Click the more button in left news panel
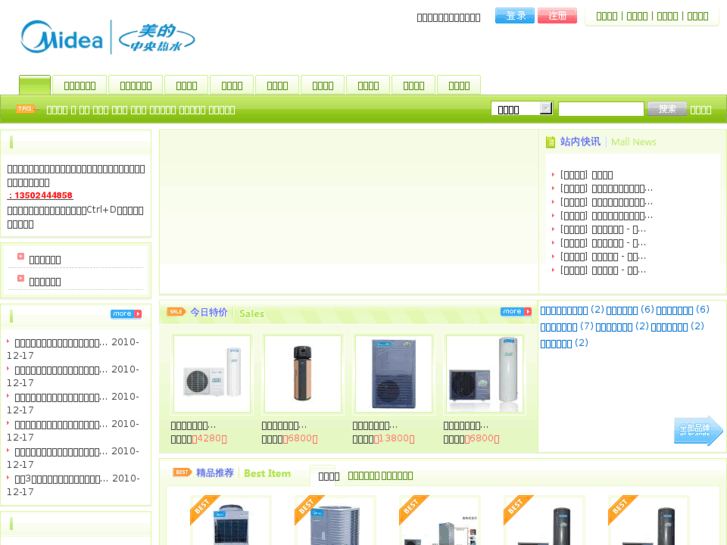The height and width of the screenshot is (545, 727). [x=126, y=314]
